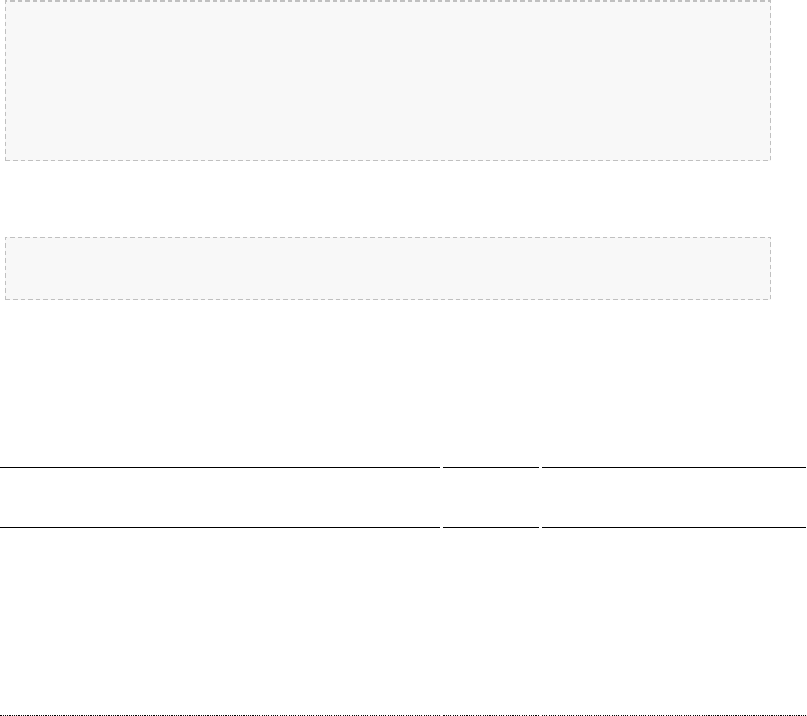Screen dimensions: 807x716
Task: Click the blank gap between the dashed boxes
Action: coord(388,199)
